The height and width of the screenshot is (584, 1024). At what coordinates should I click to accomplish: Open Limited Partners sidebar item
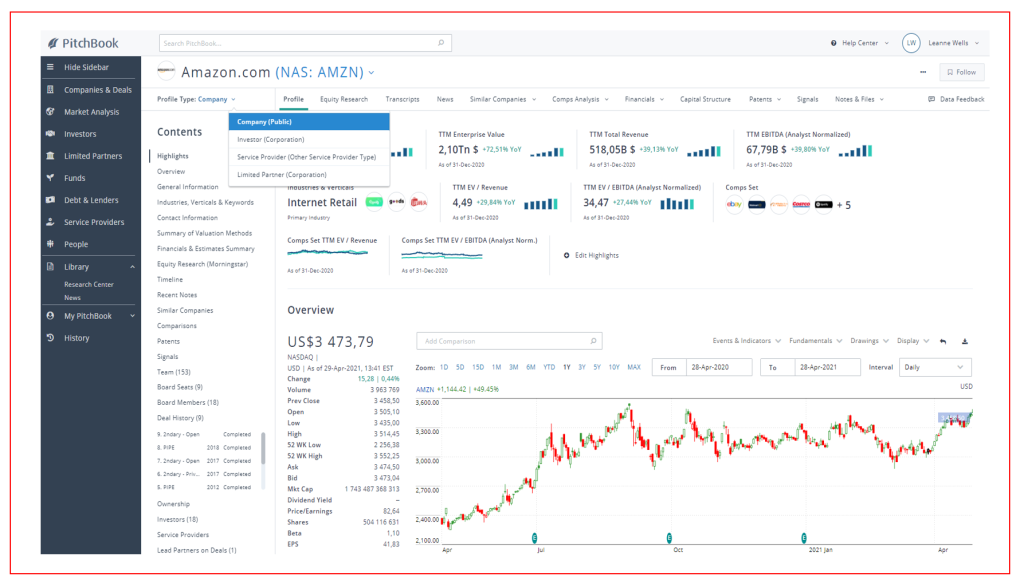93,156
